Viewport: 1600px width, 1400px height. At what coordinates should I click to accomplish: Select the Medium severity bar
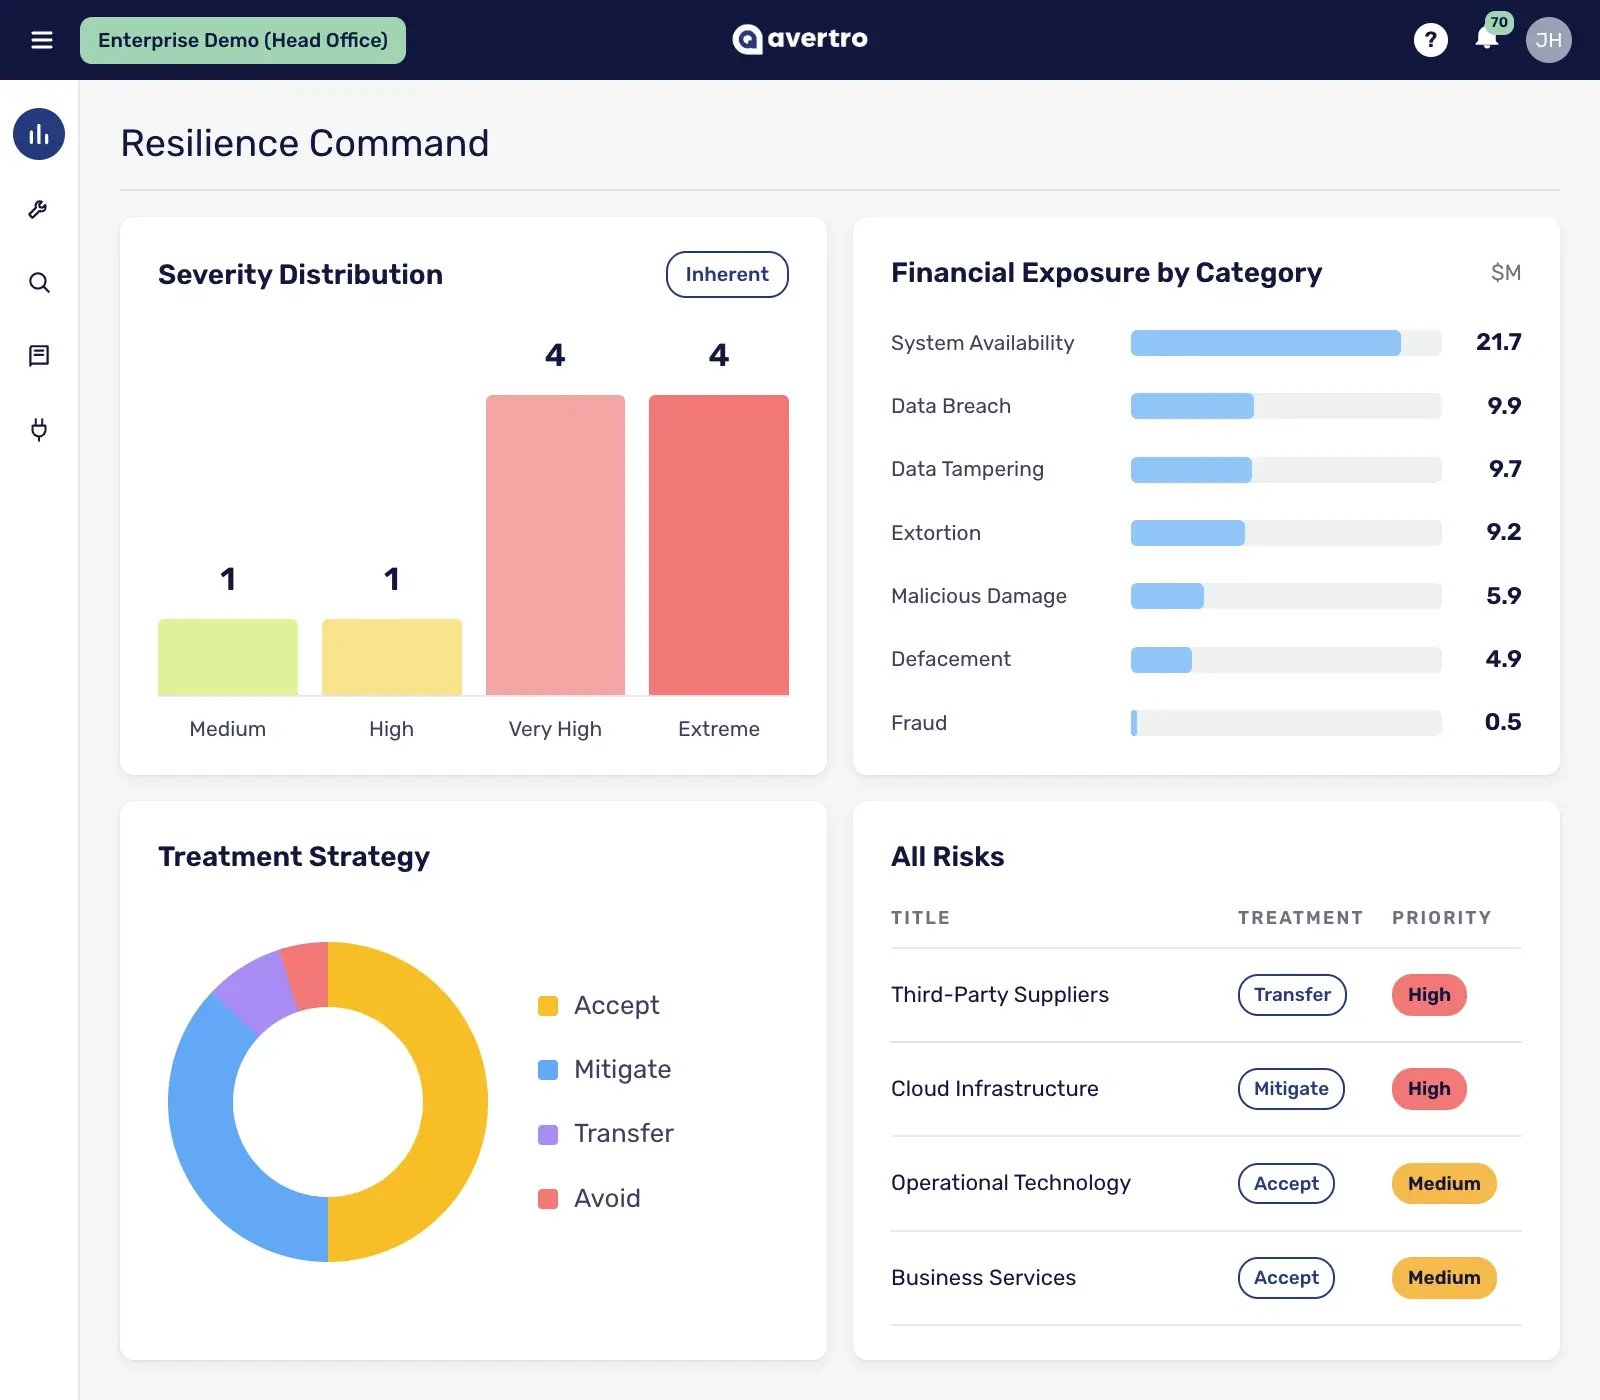click(x=228, y=657)
